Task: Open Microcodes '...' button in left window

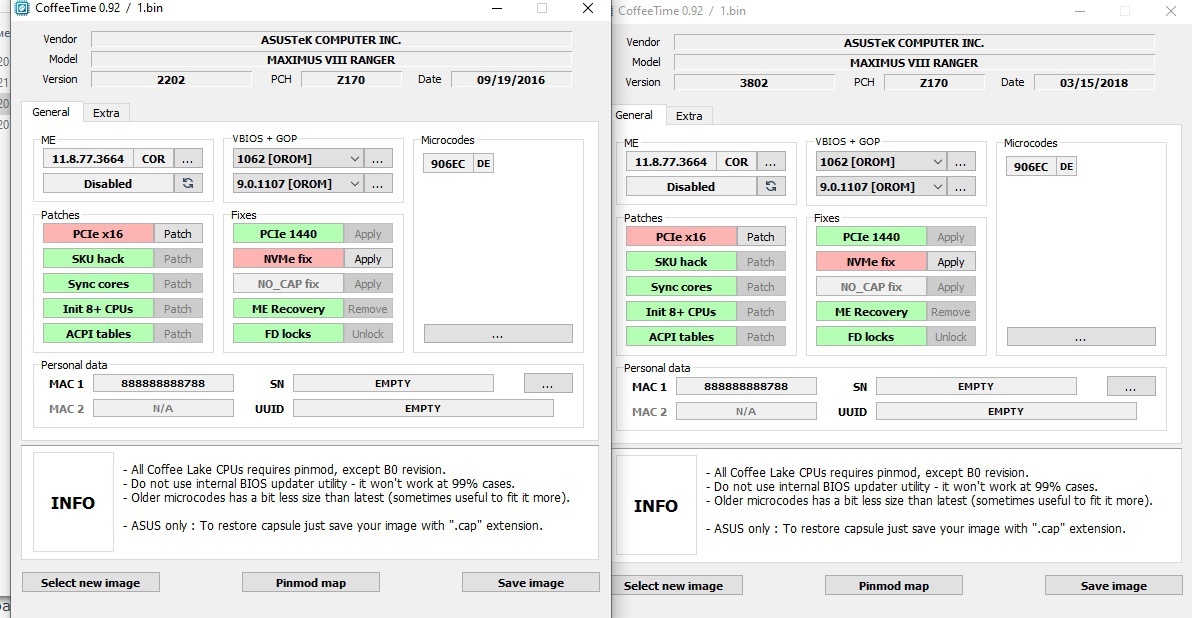Action: [x=498, y=334]
